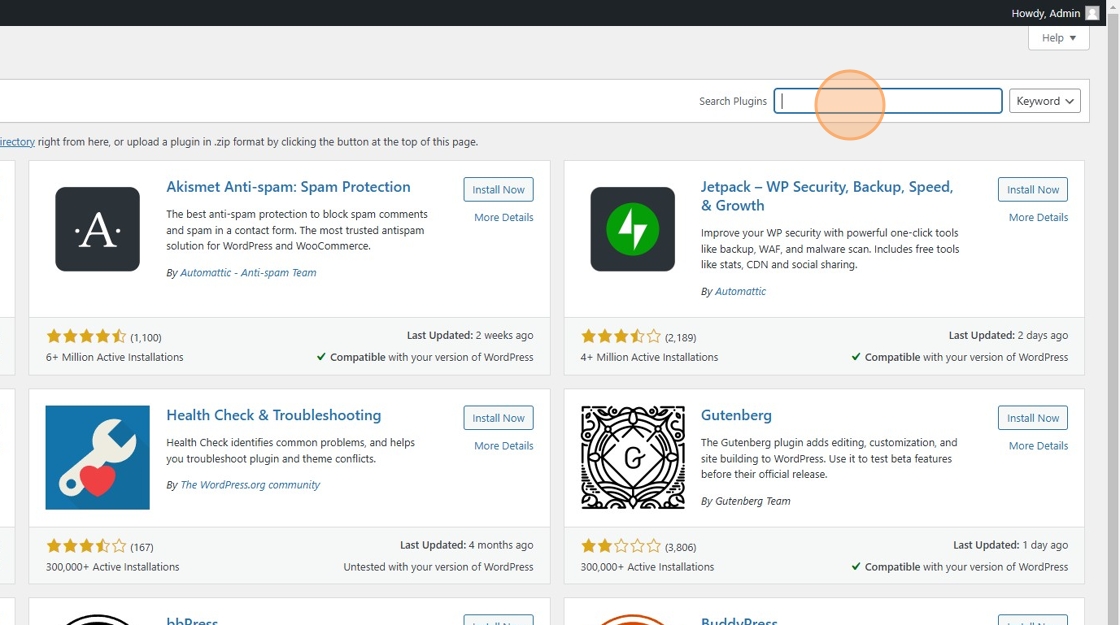Click the 'Search Plugins' label
This screenshot has height=625, width=1120.
coord(733,101)
